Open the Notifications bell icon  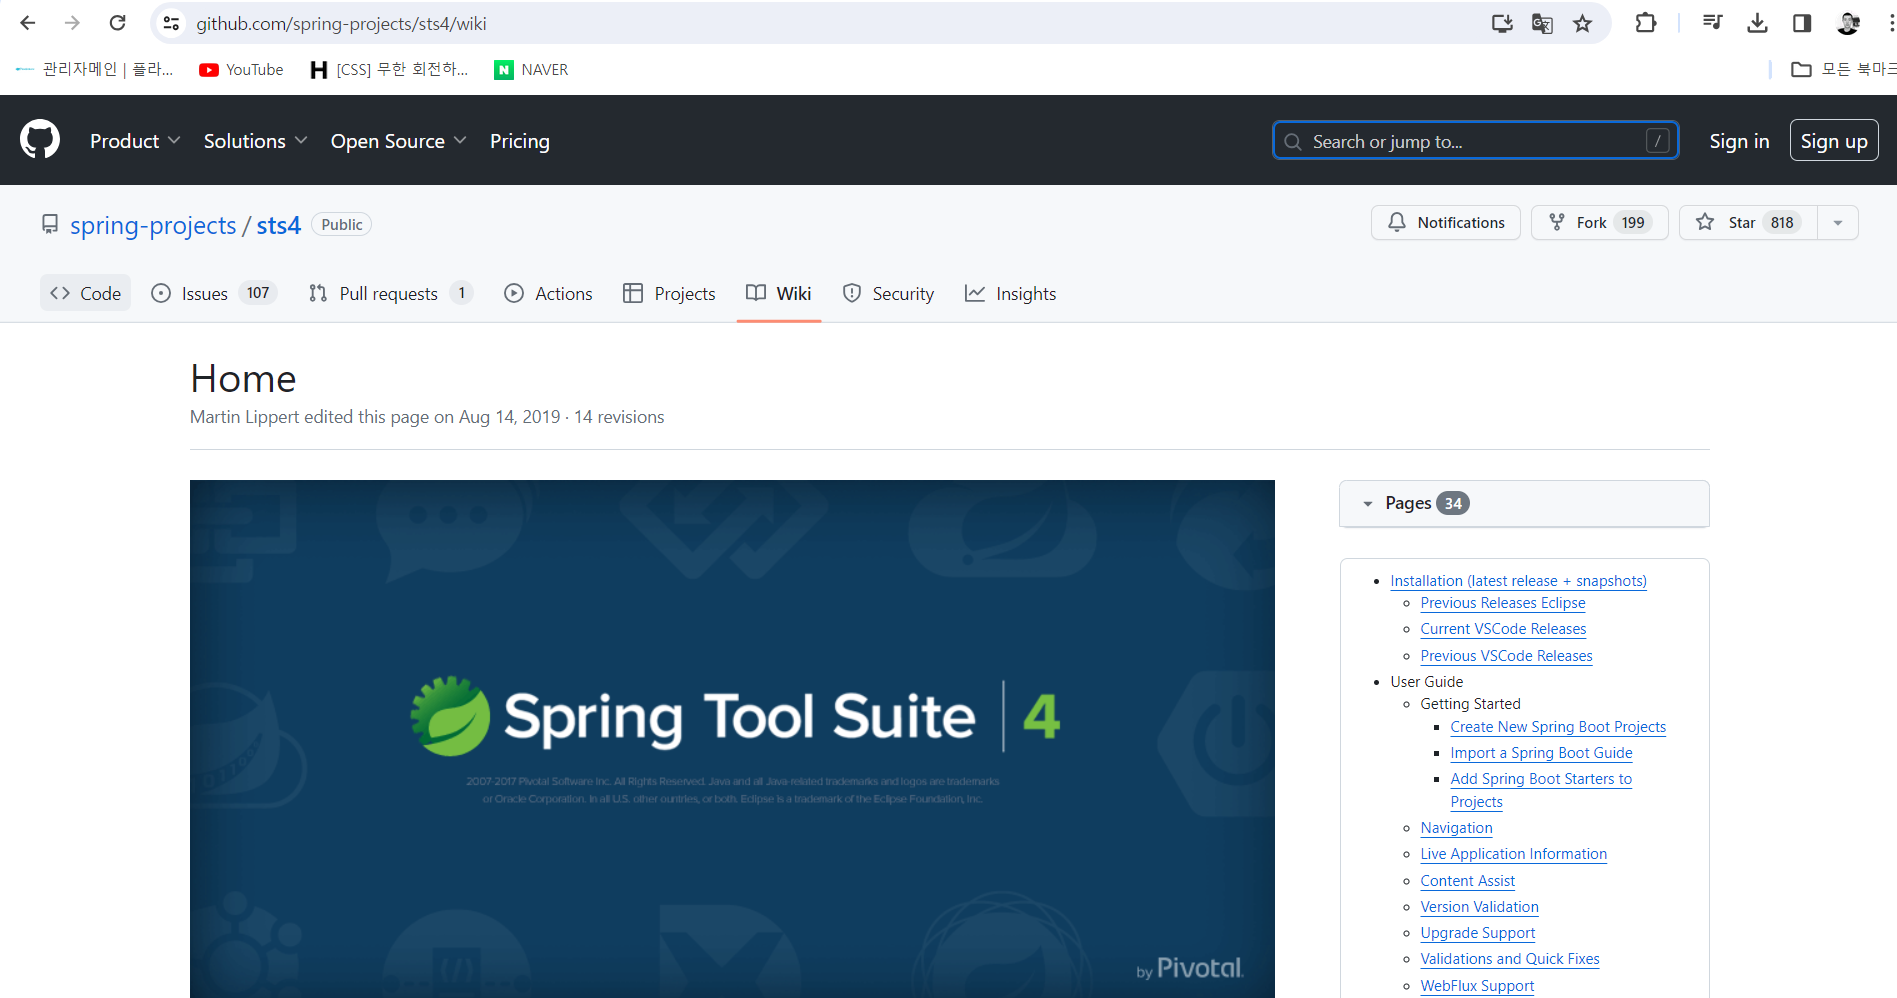1397,222
